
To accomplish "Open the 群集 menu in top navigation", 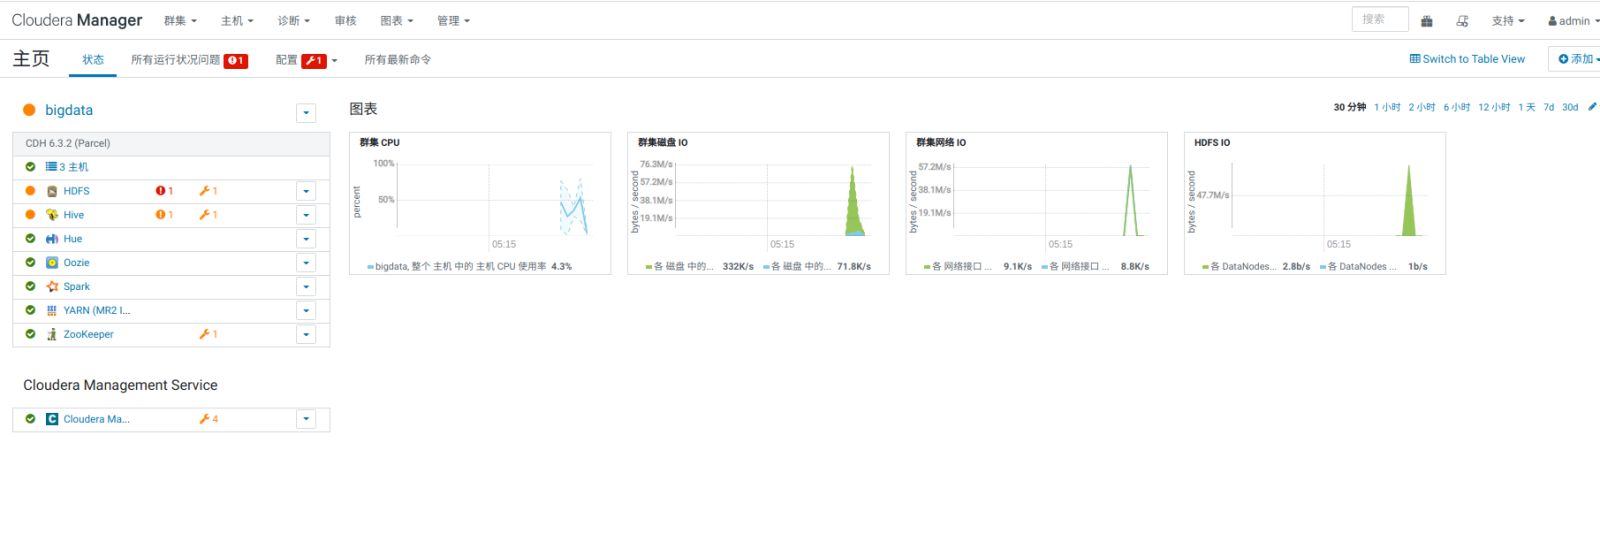I will 180,21.
